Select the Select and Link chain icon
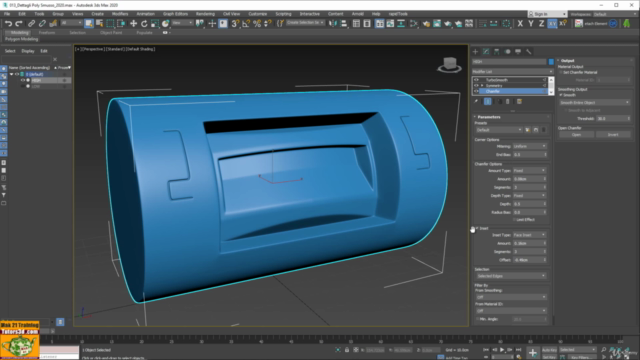 tap(31, 24)
